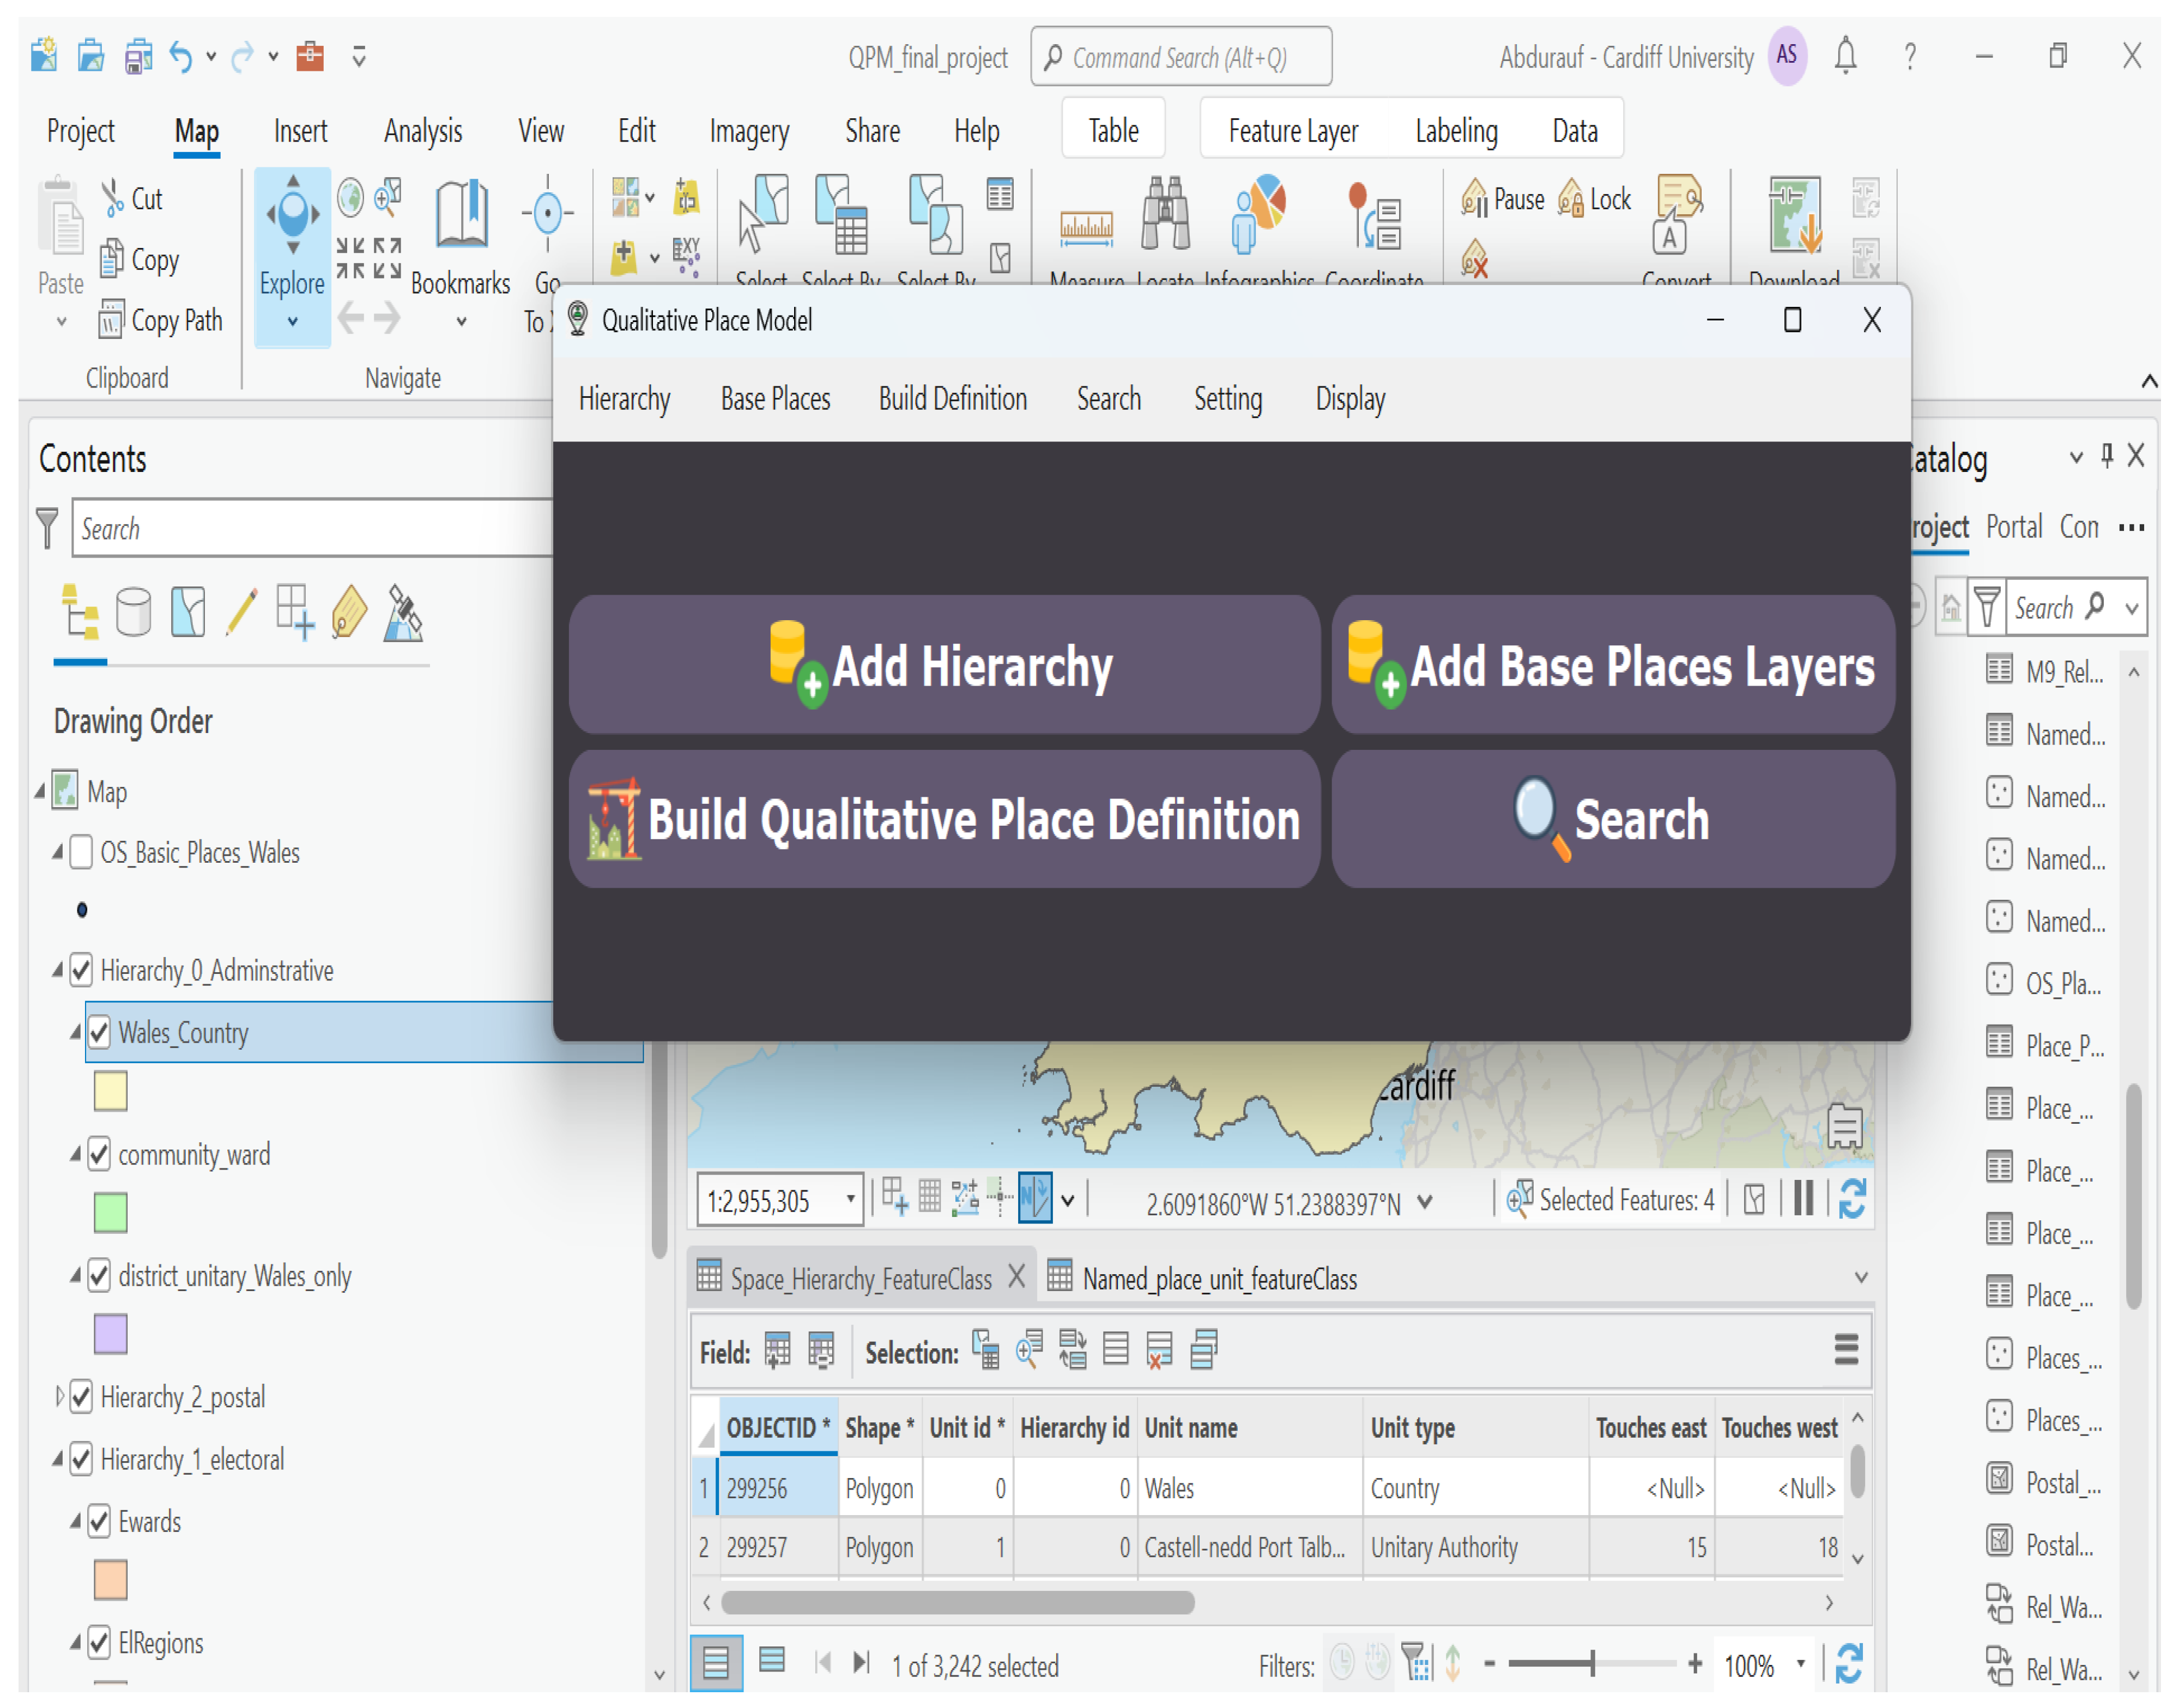Select List By Data Source view
The height and width of the screenshot is (1708, 2179).
tap(133, 612)
